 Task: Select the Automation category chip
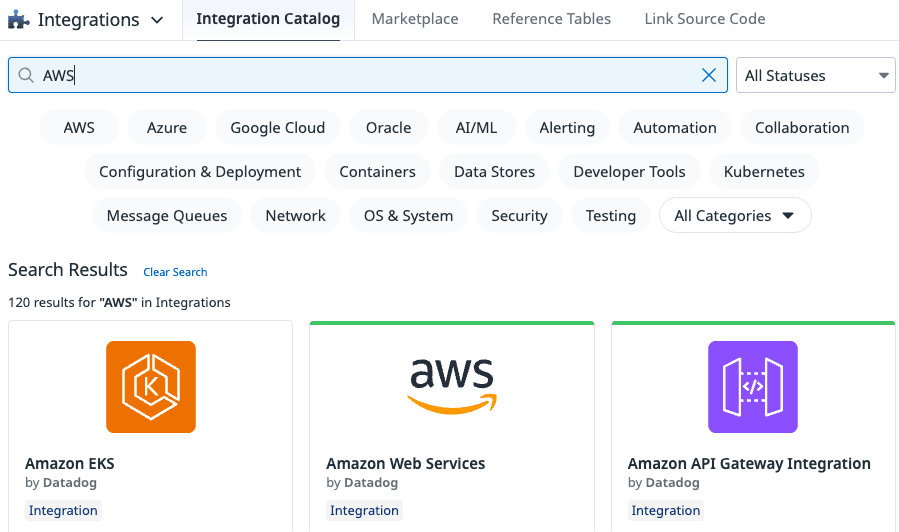tap(675, 127)
